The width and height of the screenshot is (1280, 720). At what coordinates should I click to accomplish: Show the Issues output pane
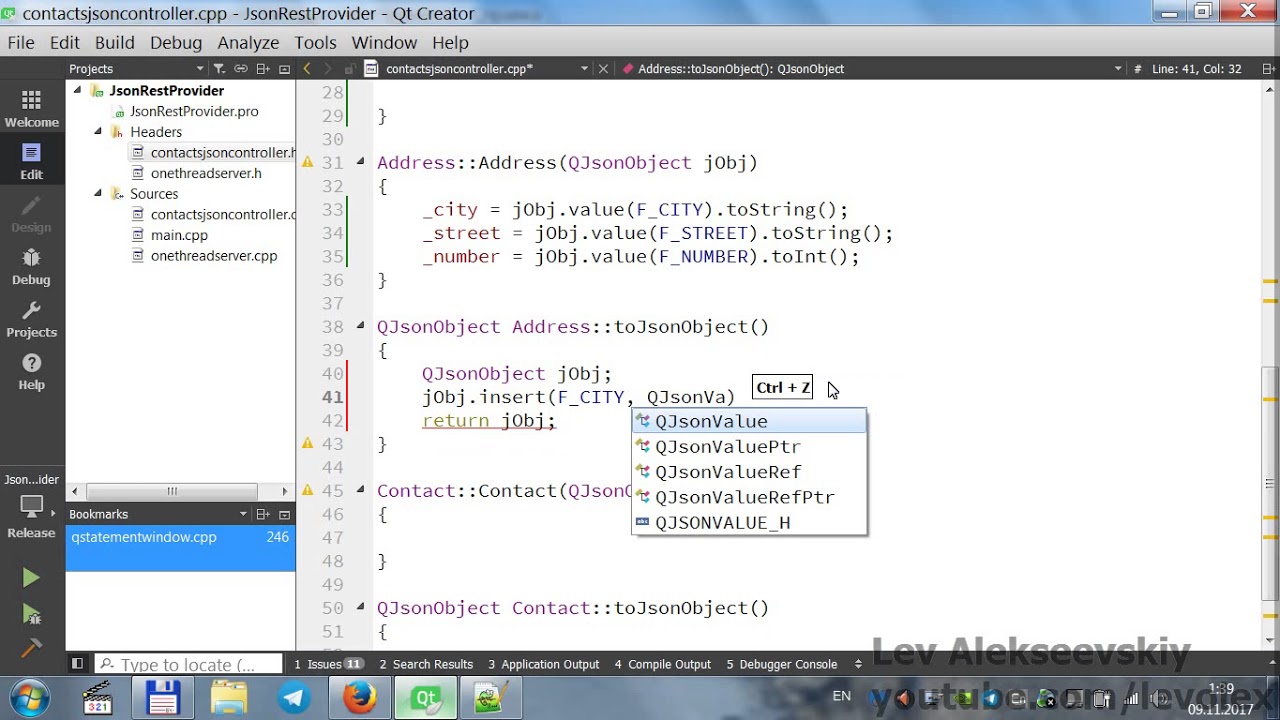tap(328, 664)
